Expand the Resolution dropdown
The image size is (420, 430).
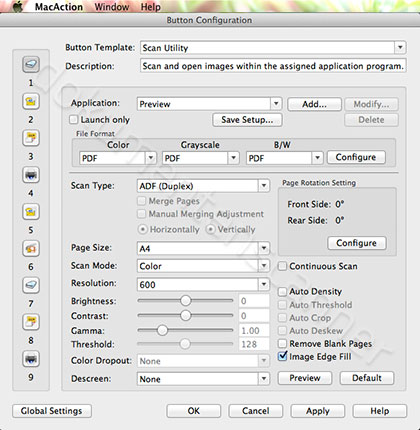tap(203, 284)
